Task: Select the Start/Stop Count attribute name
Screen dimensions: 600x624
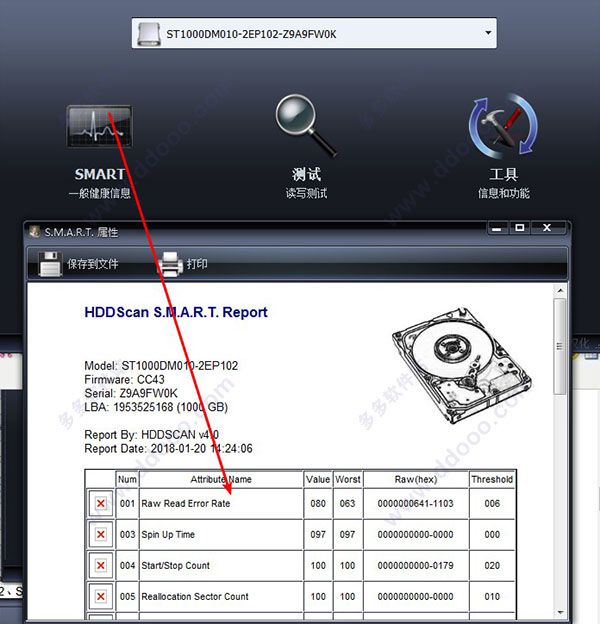Action: 175,566
